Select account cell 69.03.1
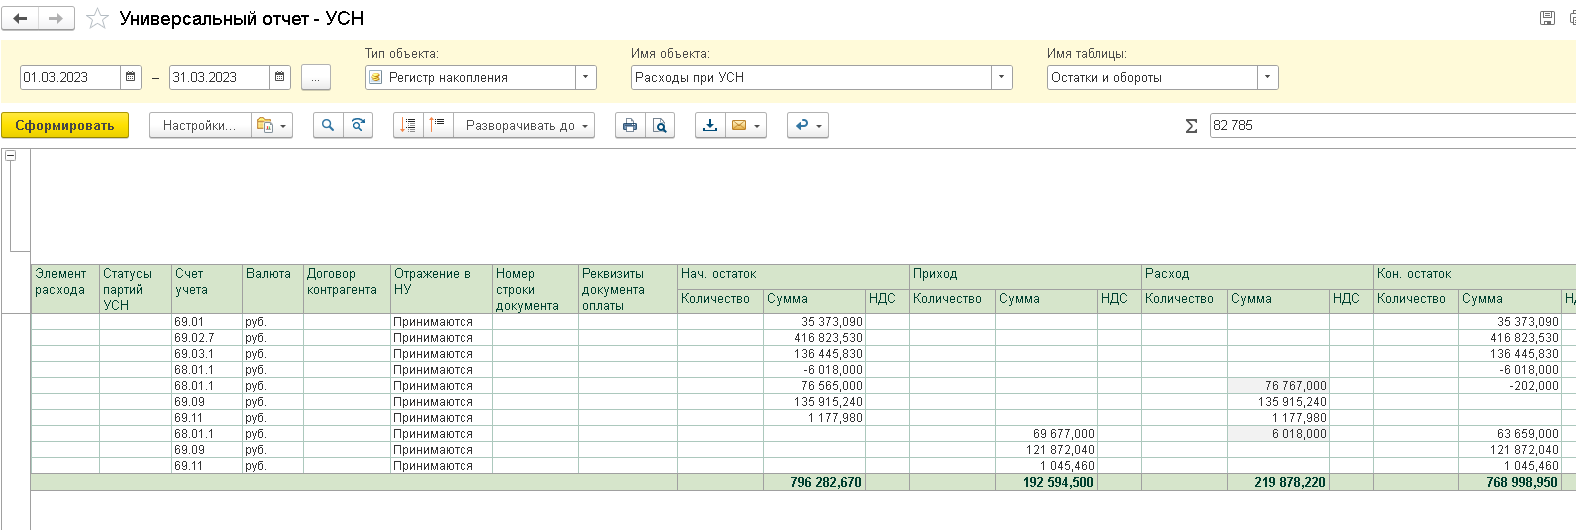Screen dimensions: 1576x530 coord(207,354)
